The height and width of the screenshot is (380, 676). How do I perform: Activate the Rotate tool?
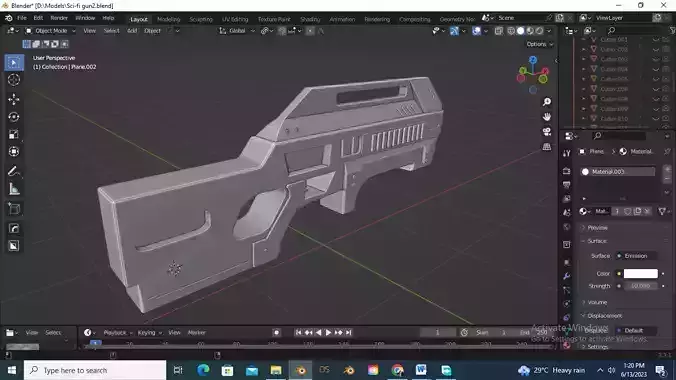click(x=14, y=117)
